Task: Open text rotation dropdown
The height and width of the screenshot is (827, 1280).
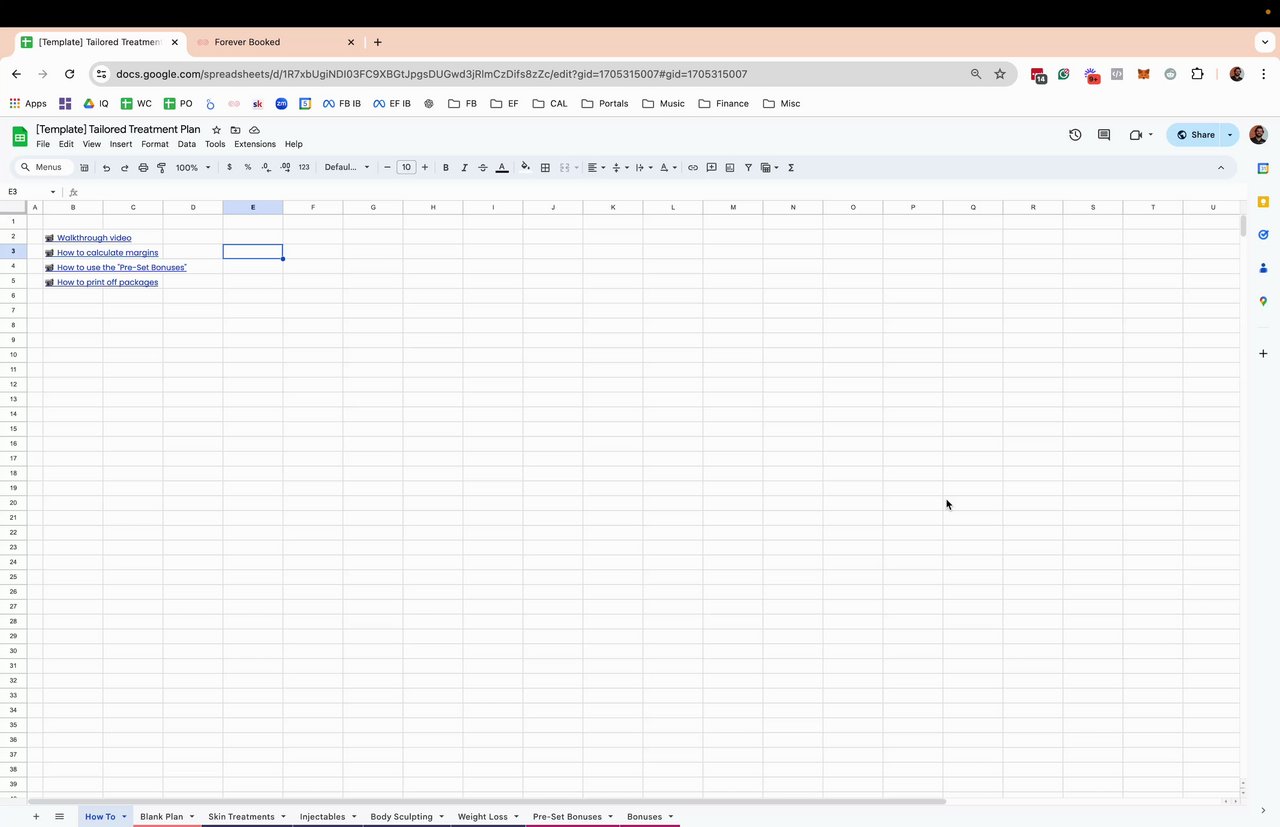Action: click(x=668, y=168)
